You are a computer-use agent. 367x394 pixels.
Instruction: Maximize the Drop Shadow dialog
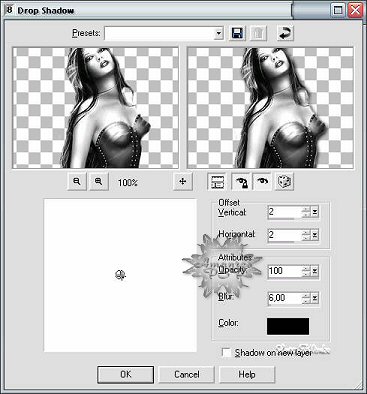[x=338, y=10]
